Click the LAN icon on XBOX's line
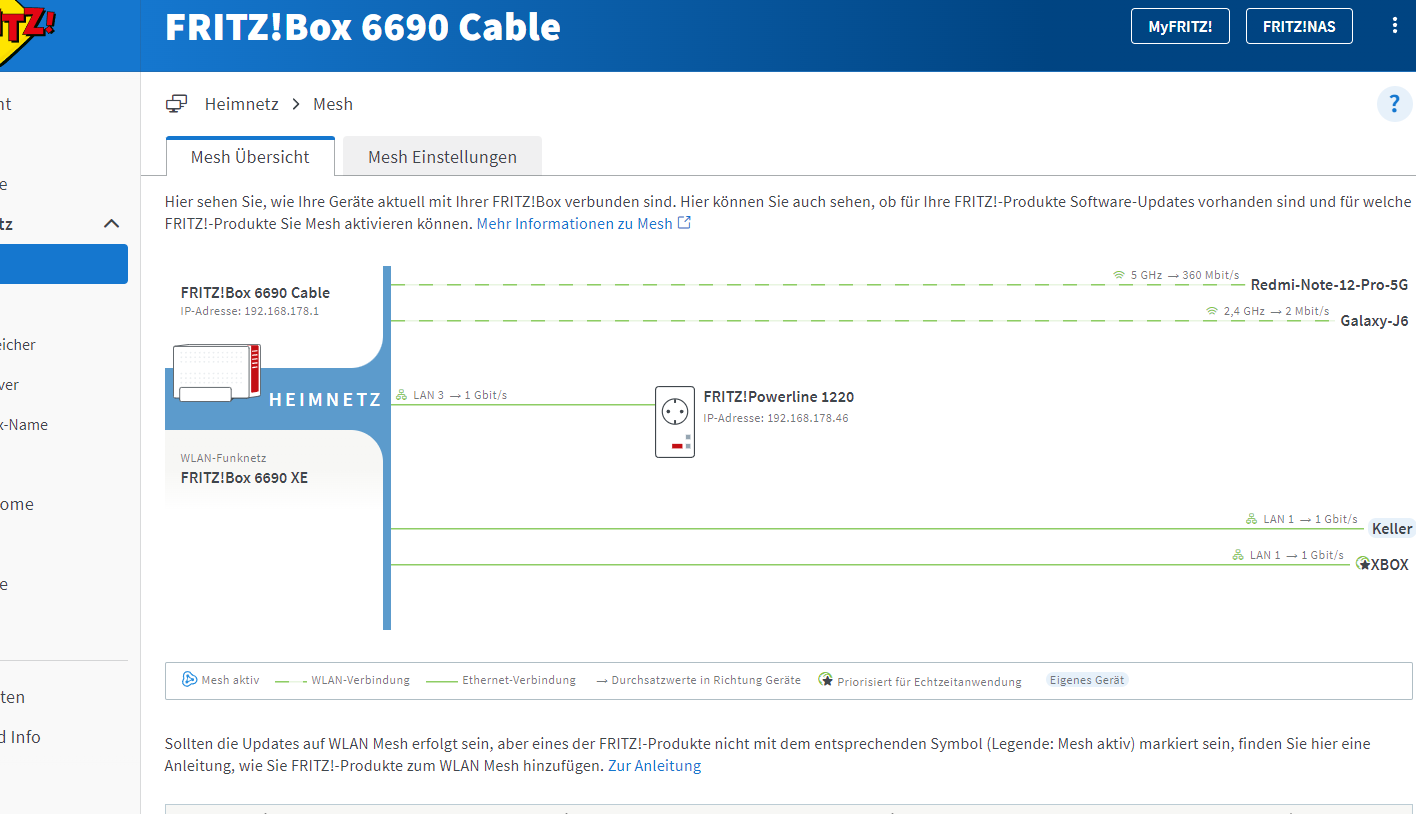Image resolution: width=1416 pixels, height=814 pixels. (x=1238, y=555)
